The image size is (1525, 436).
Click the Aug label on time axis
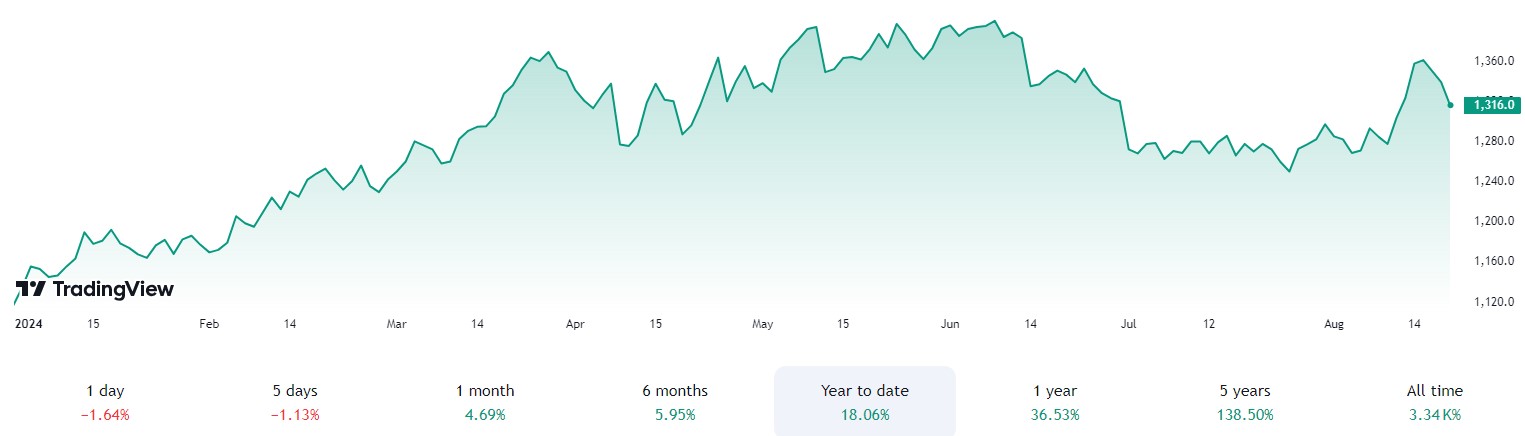(x=1333, y=323)
